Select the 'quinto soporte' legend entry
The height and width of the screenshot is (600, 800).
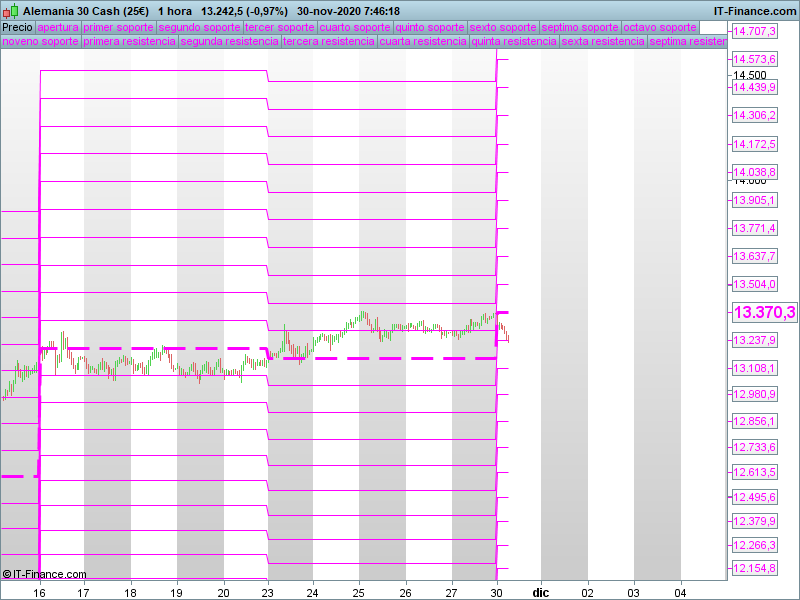pos(430,27)
